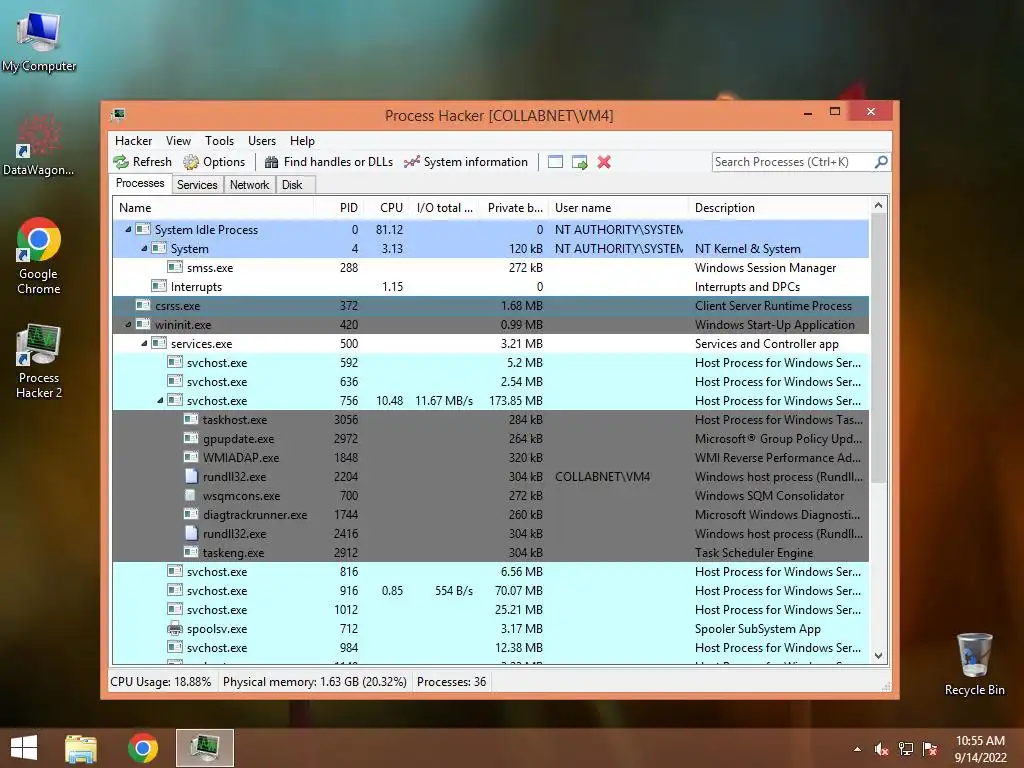Collapse the System Idle Process tree
This screenshot has width=1024, height=768.
128,229
